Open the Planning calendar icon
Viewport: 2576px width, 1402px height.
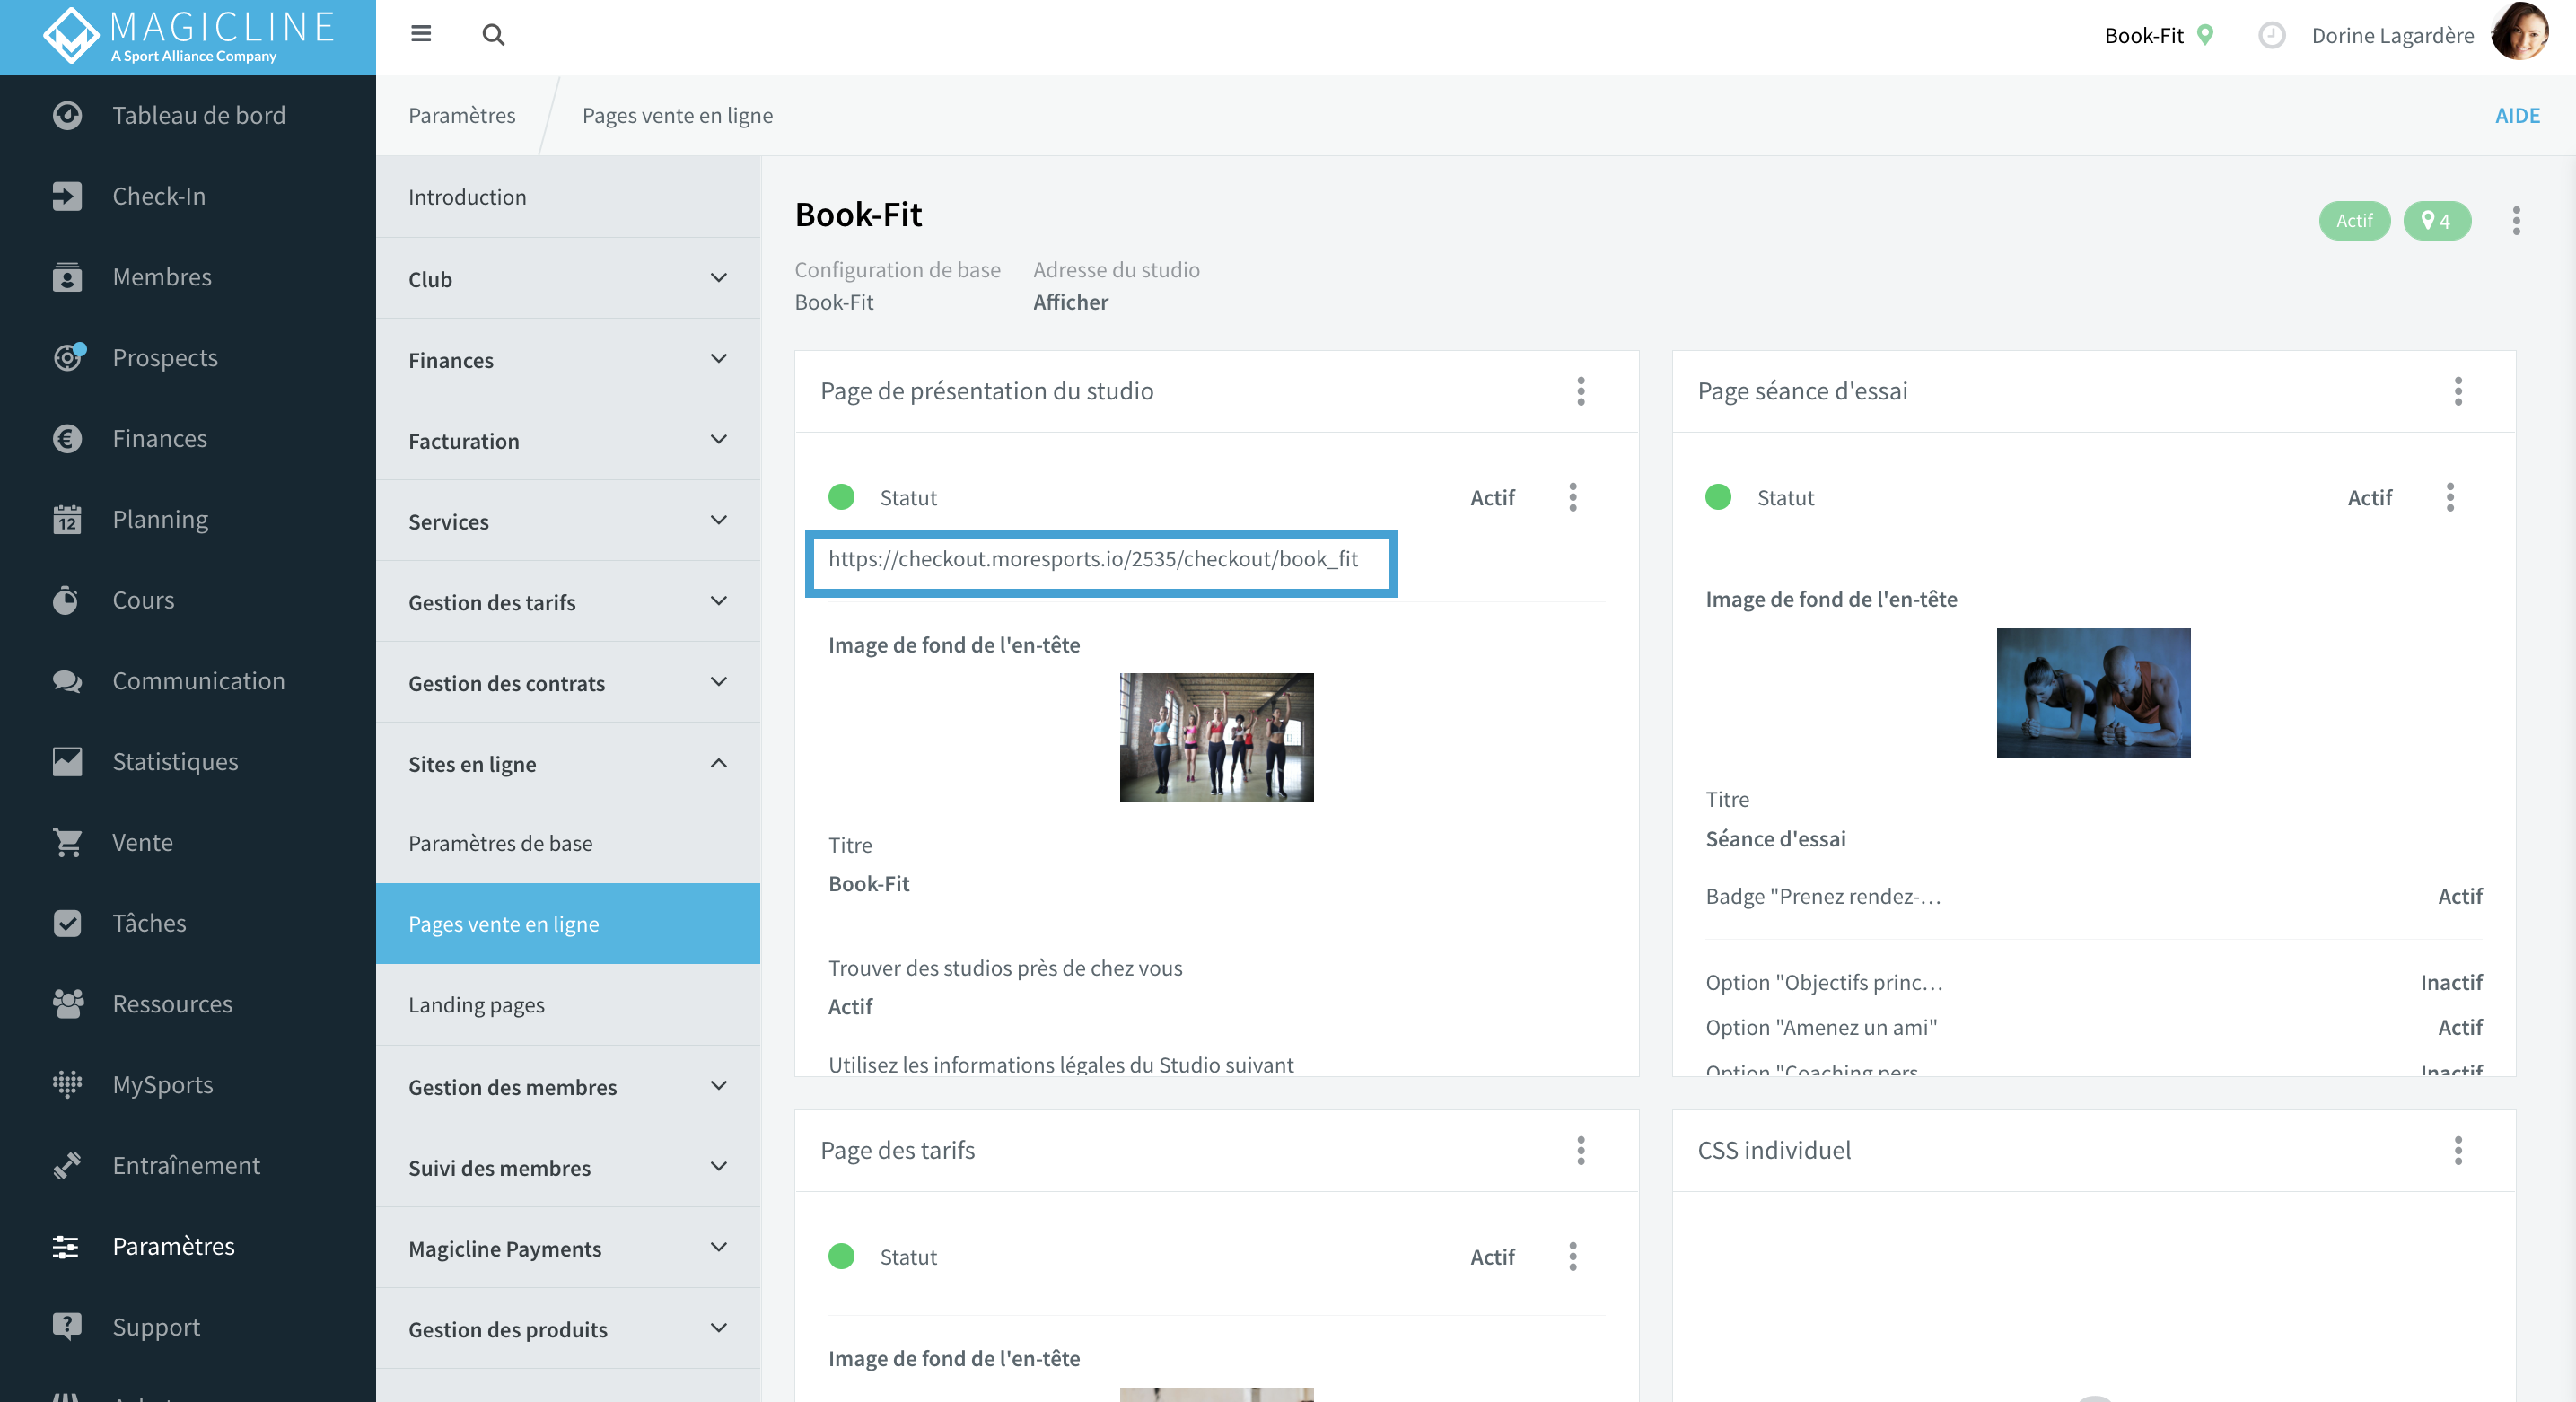point(67,519)
